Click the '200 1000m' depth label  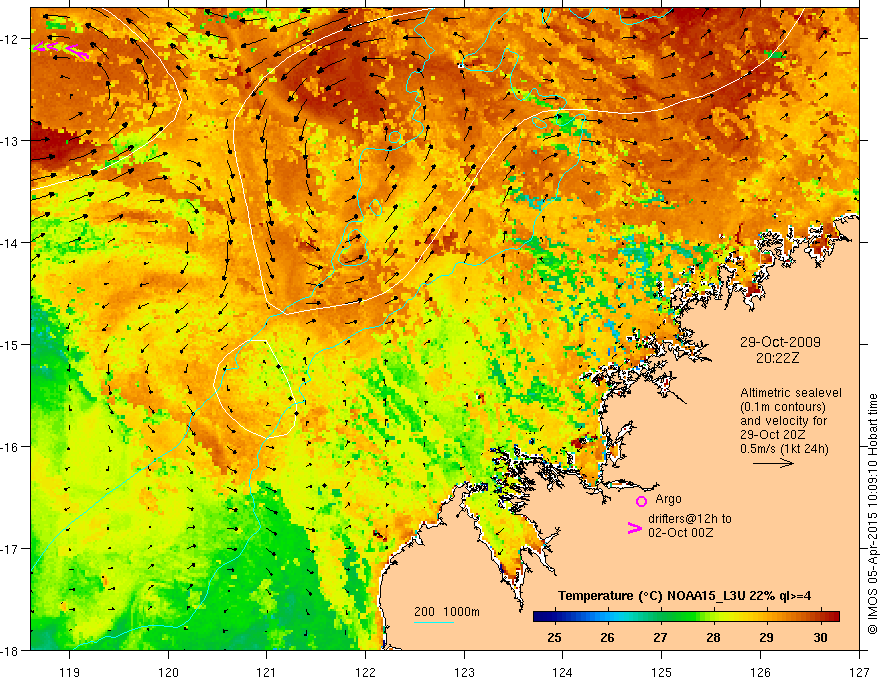(x=447, y=612)
